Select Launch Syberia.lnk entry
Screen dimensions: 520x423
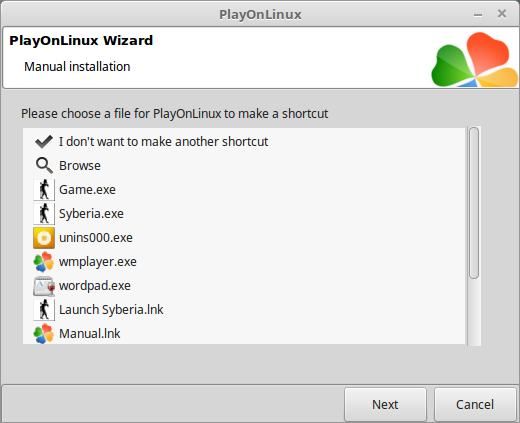[x=111, y=310]
